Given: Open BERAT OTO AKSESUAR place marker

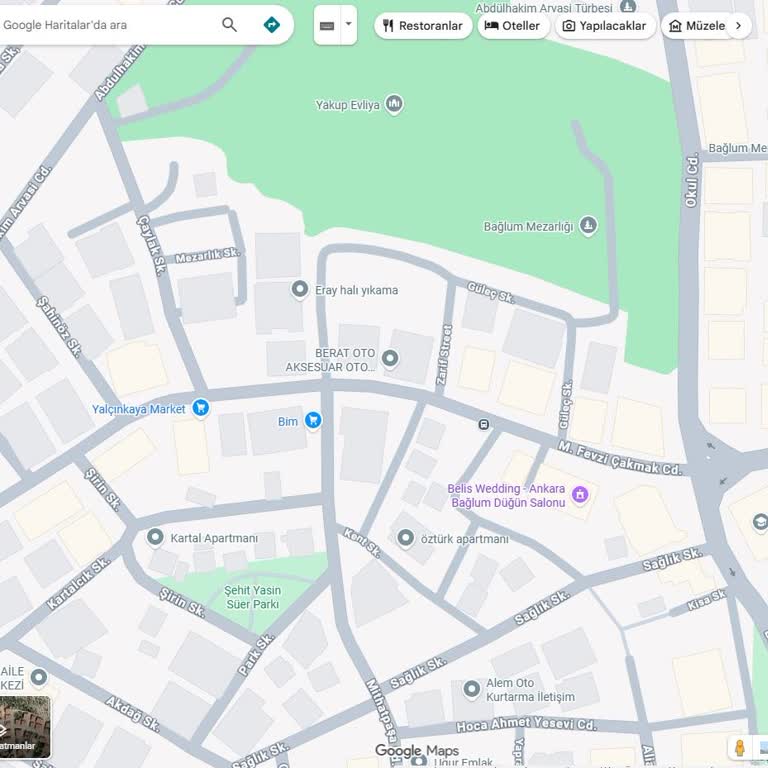Looking at the screenshot, I should [x=390, y=359].
